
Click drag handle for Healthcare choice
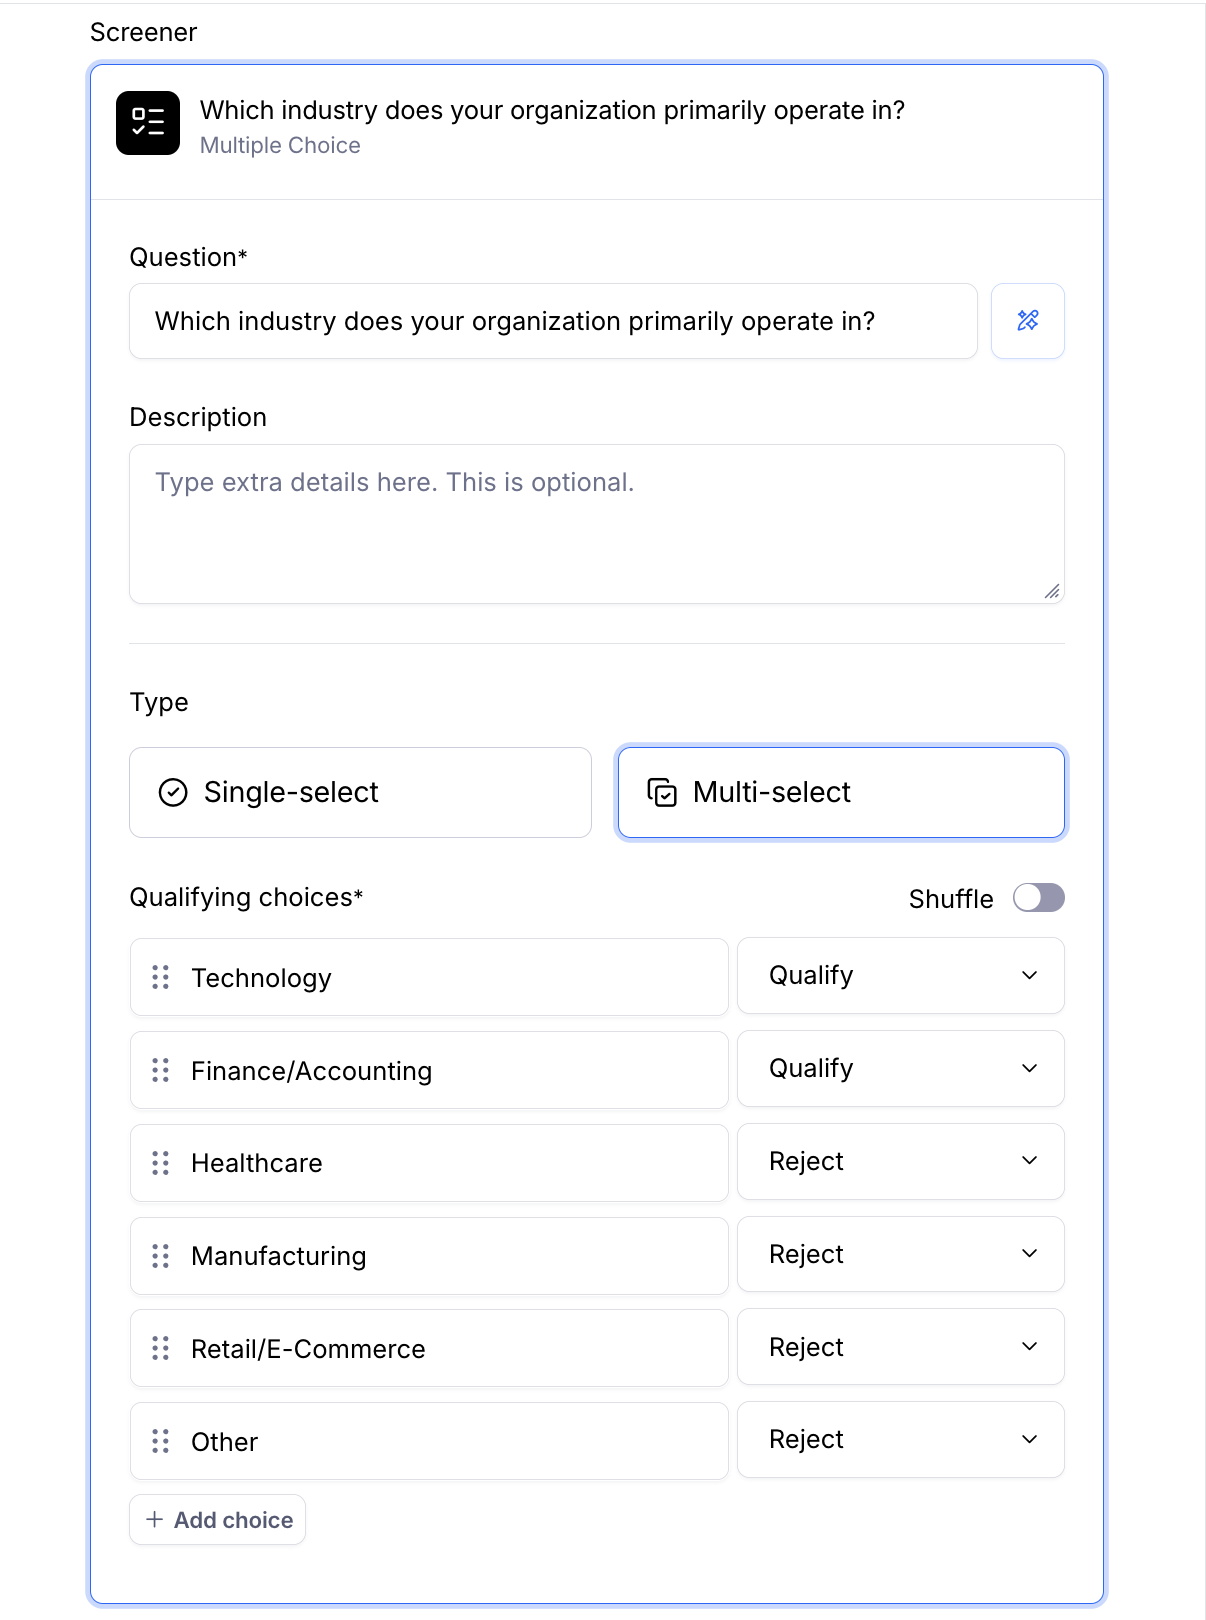coord(160,1163)
